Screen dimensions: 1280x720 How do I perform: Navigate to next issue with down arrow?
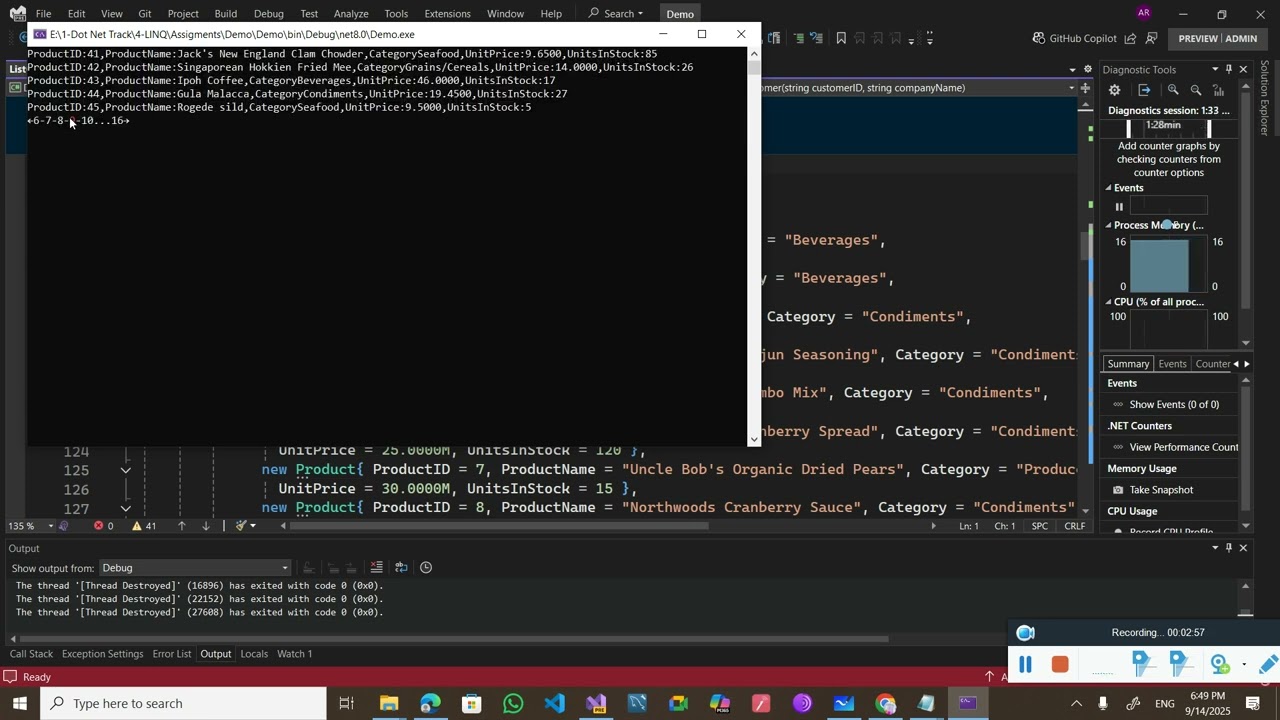[x=206, y=526]
